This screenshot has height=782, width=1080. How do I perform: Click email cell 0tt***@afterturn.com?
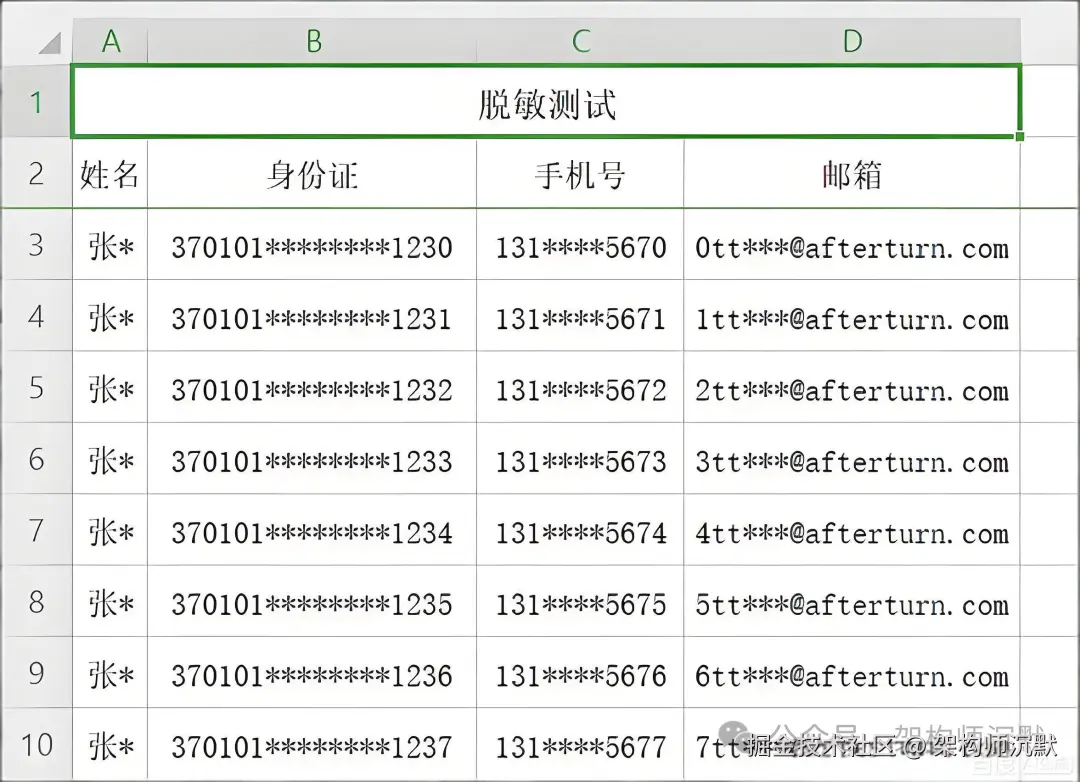point(852,245)
